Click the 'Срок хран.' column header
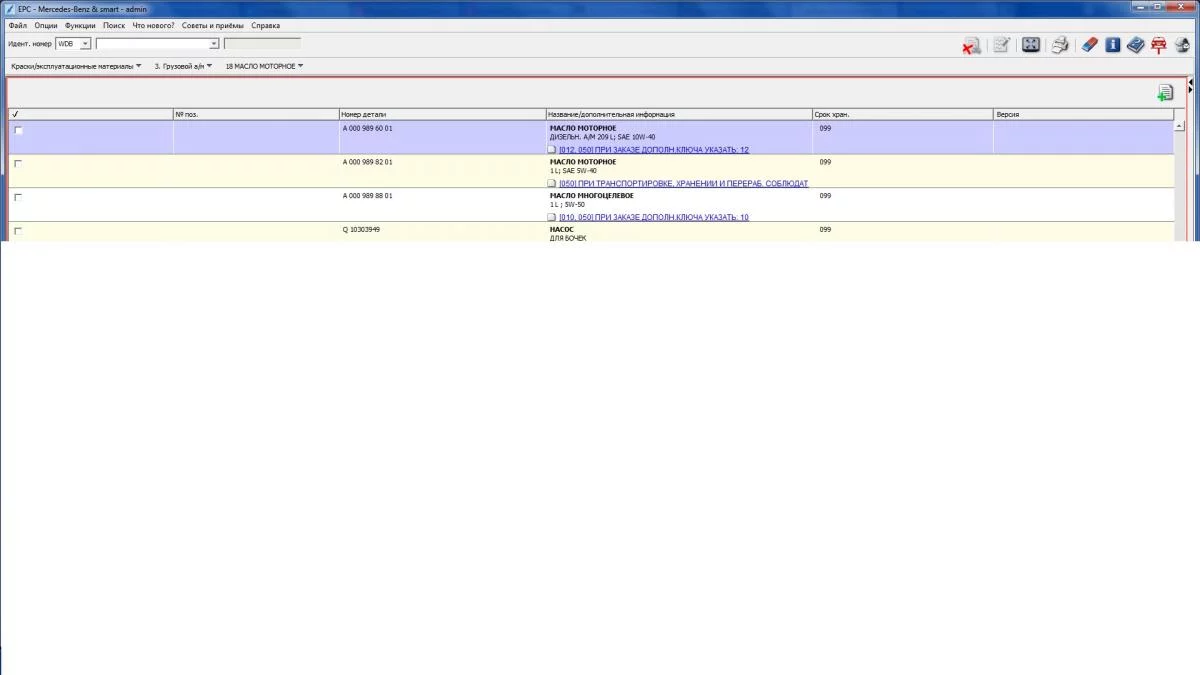The width and height of the screenshot is (1200, 675). [902, 114]
